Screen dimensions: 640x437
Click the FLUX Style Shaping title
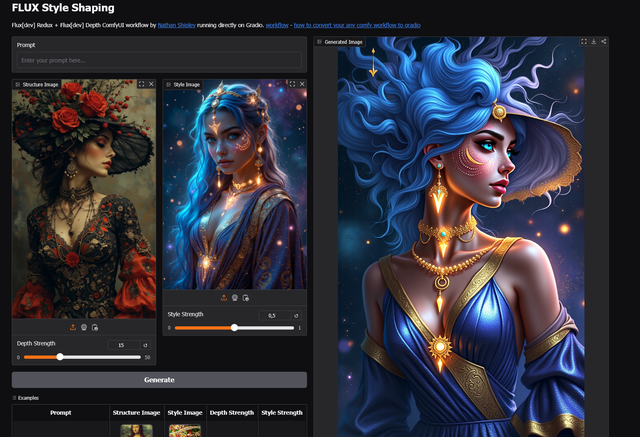(63, 8)
